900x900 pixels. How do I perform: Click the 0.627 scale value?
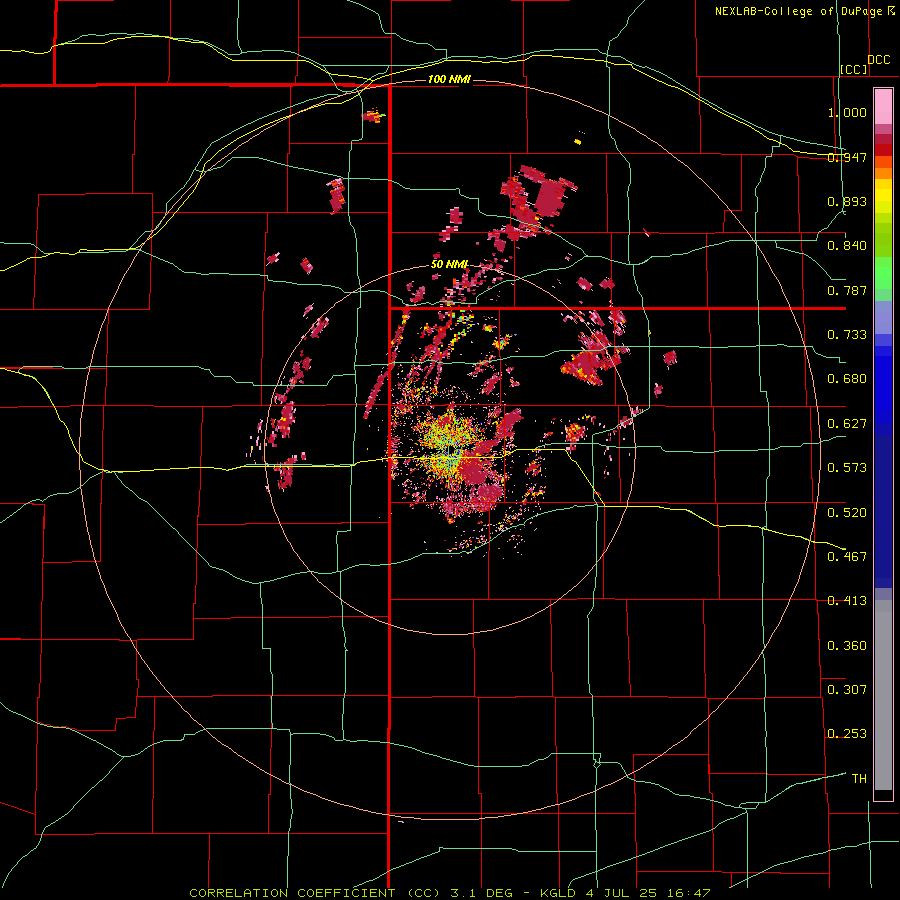click(x=847, y=424)
